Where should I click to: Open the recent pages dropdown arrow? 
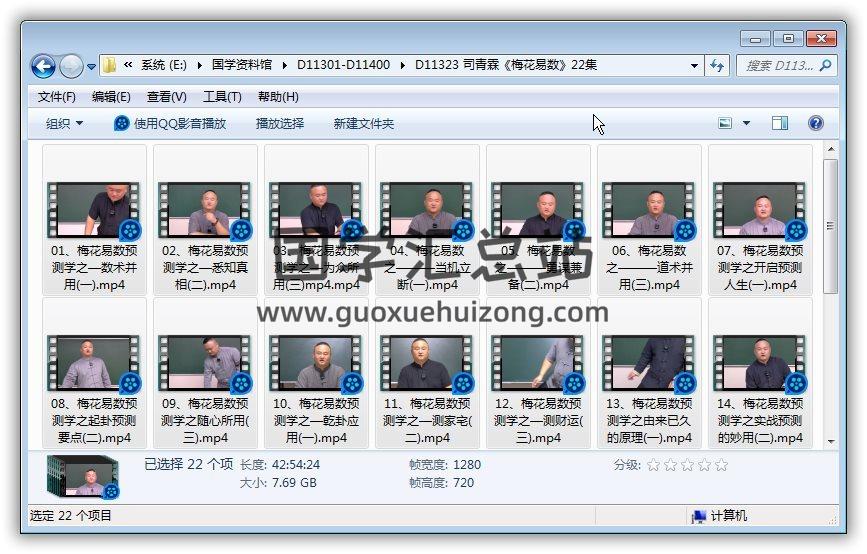(x=92, y=67)
